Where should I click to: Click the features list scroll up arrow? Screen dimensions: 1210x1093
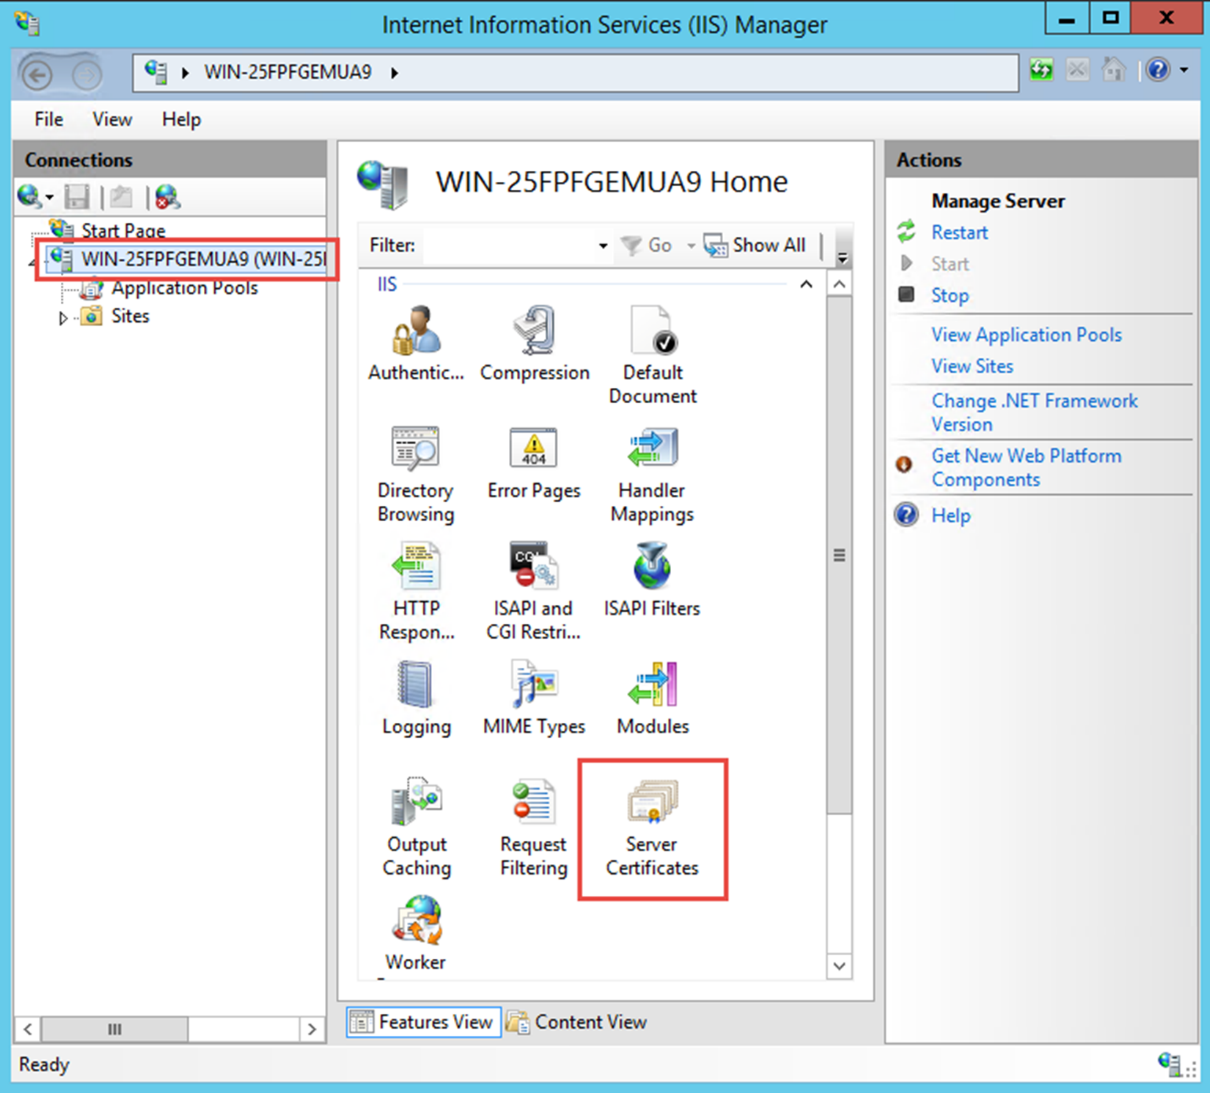[840, 285]
